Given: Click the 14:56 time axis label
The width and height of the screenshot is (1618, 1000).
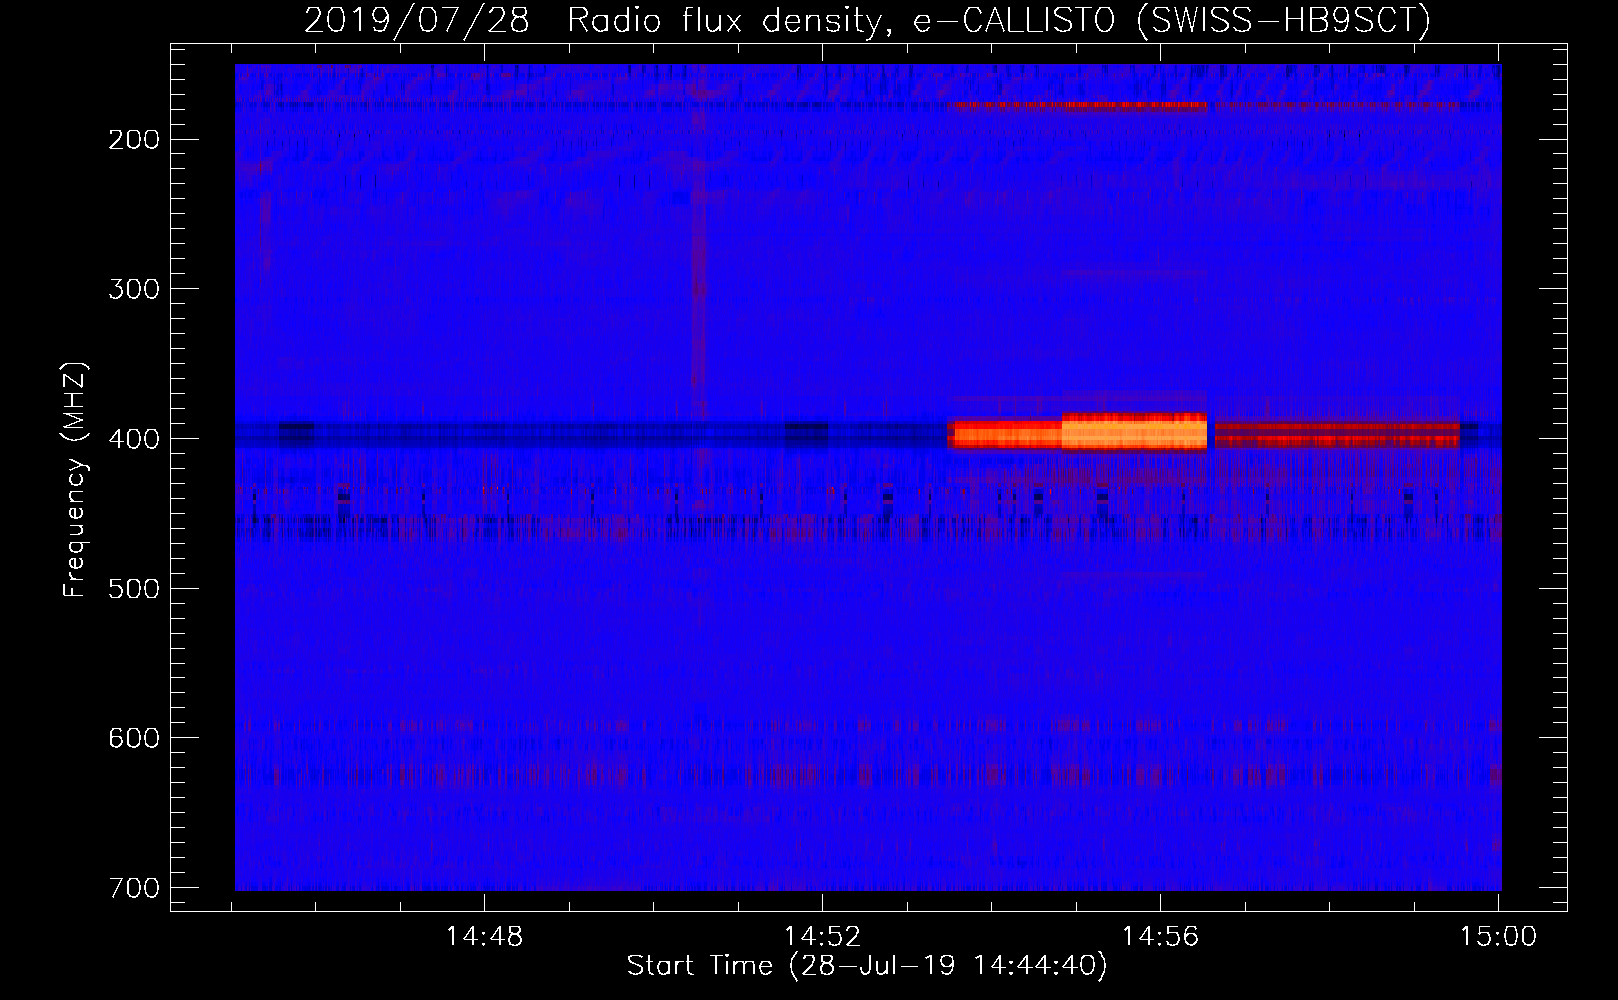Looking at the screenshot, I should pos(1160,937).
